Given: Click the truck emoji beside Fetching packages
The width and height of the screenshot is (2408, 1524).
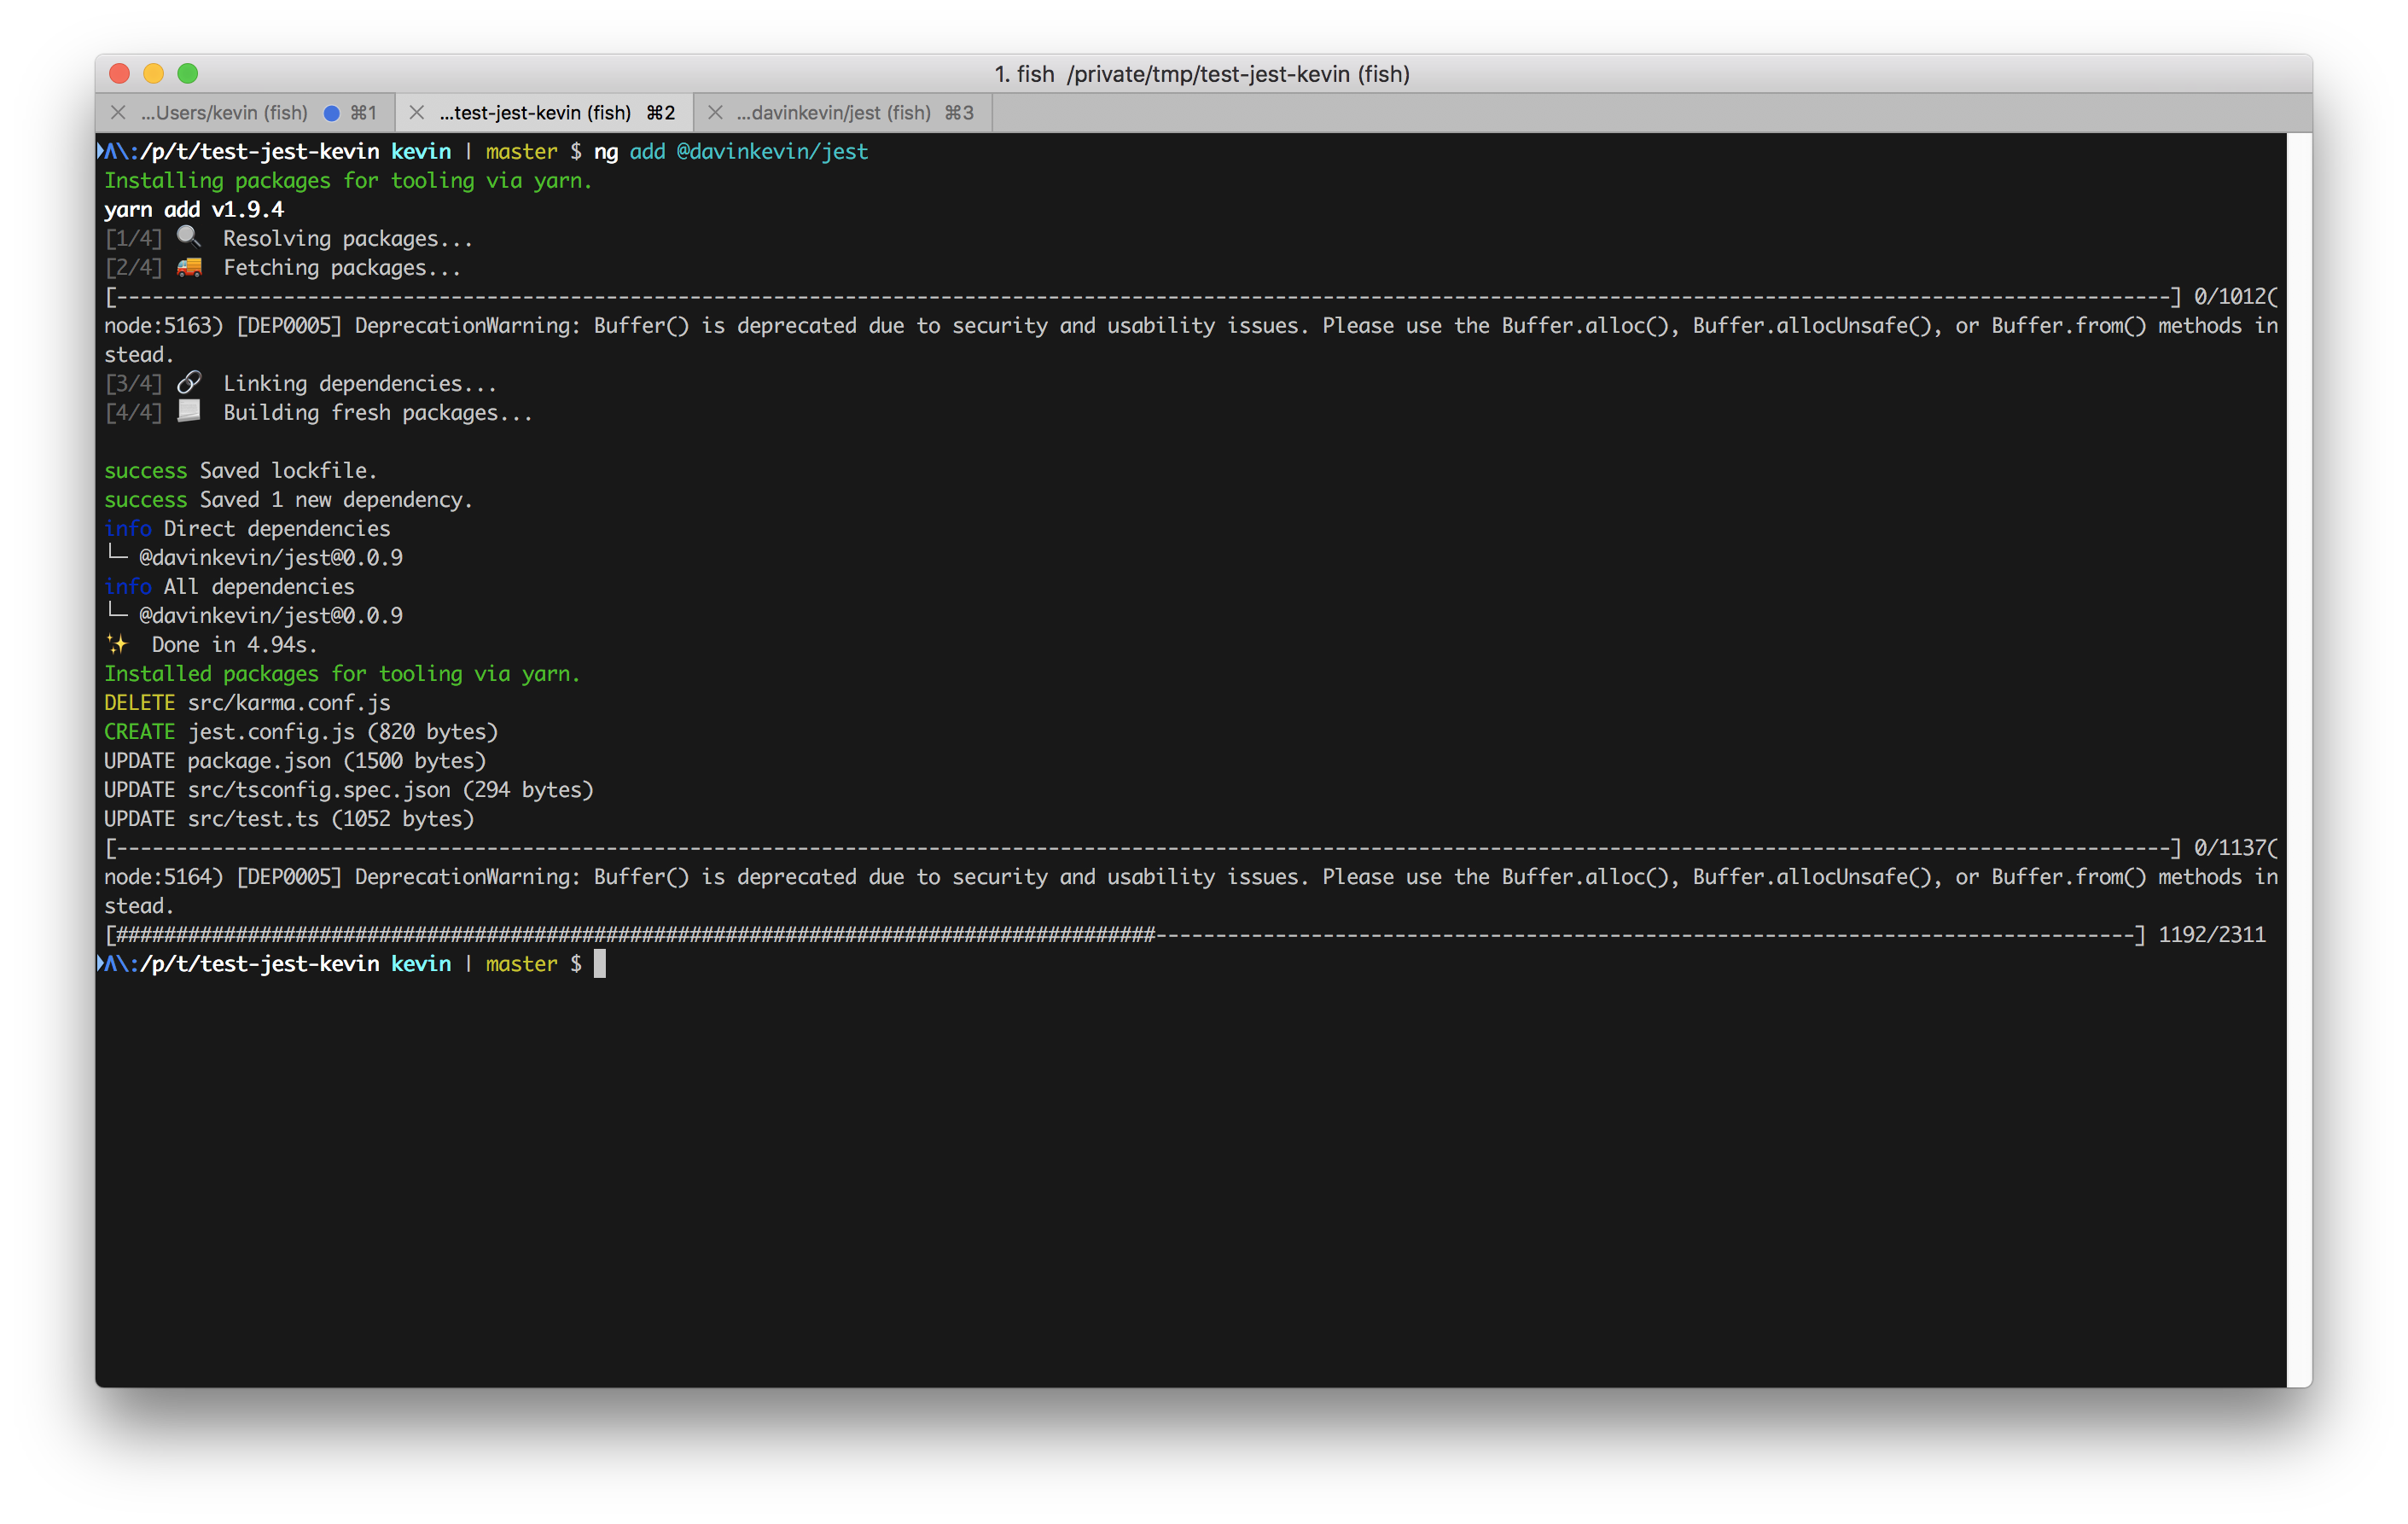Looking at the screenshot, I should (x=189, y=267).
